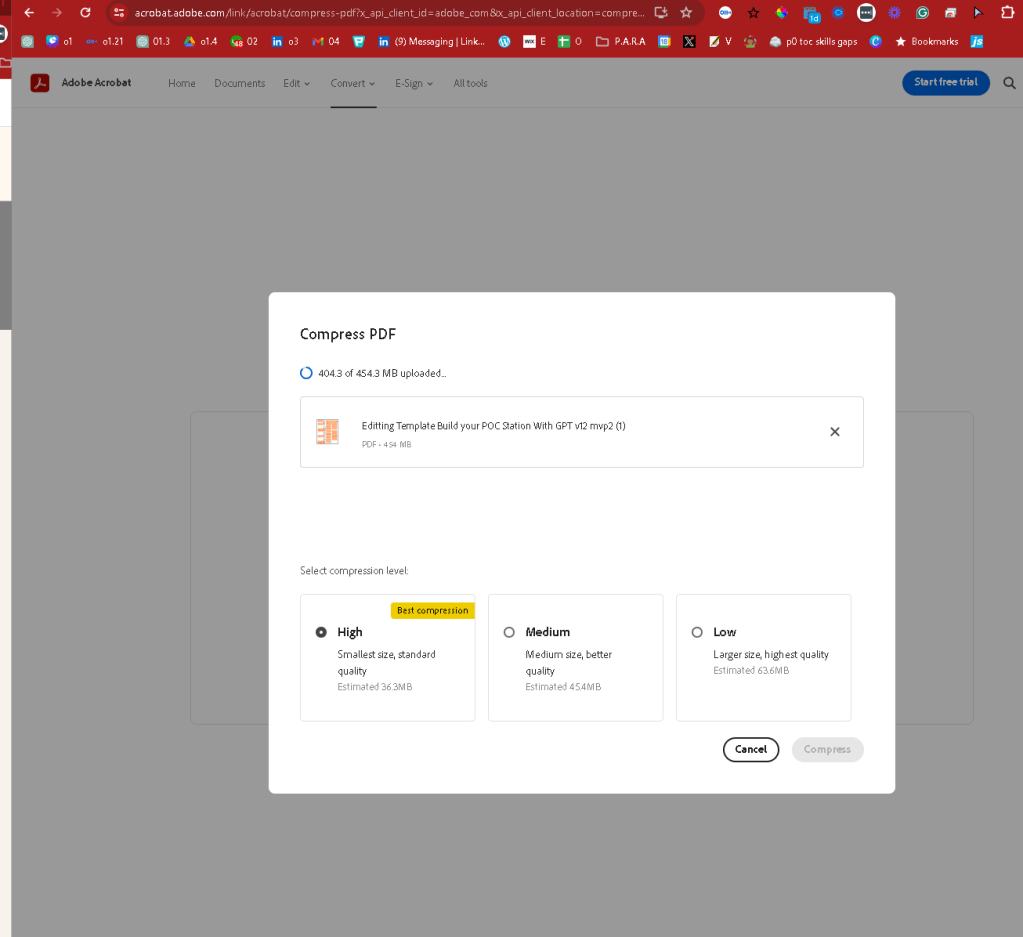Open the Extensions puzzle icon
Image resolution: width=1023 pixels, height=937 pixels.
(x=1007, y=12)
